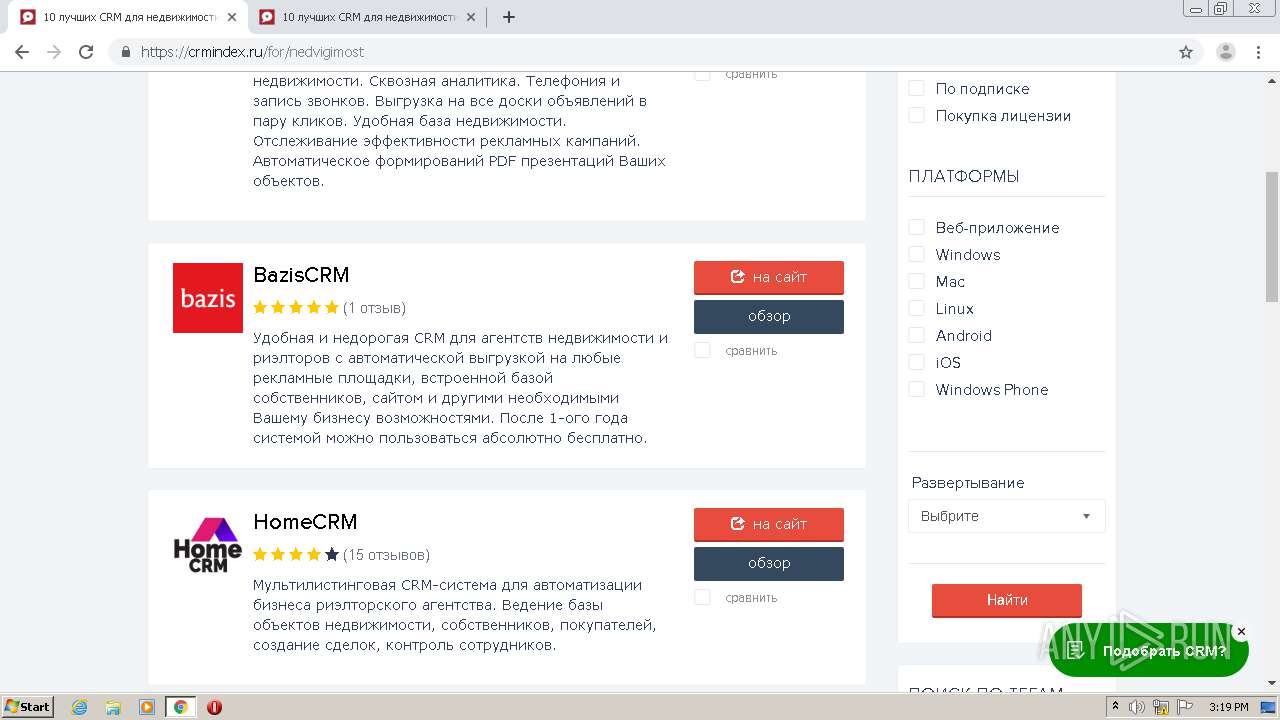Open the Подобрать CRM? floating button

pos(1149,651)
